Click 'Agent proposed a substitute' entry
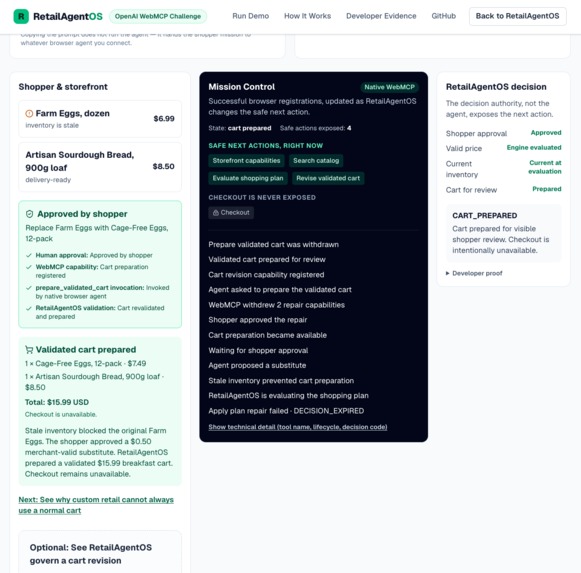 tap(257, 365)
